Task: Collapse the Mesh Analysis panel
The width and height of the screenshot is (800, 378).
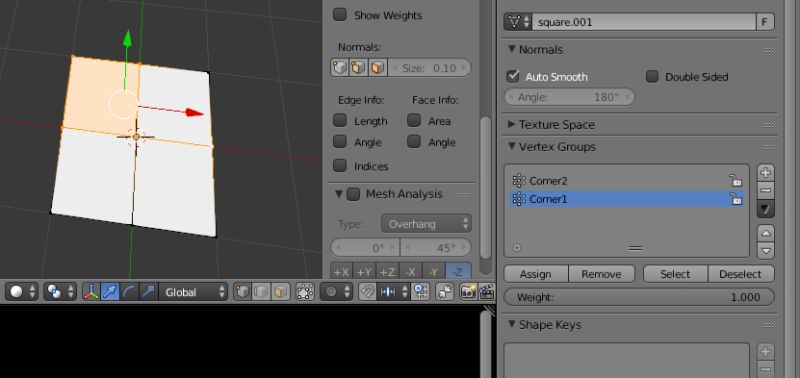Action: click(338, 194)
